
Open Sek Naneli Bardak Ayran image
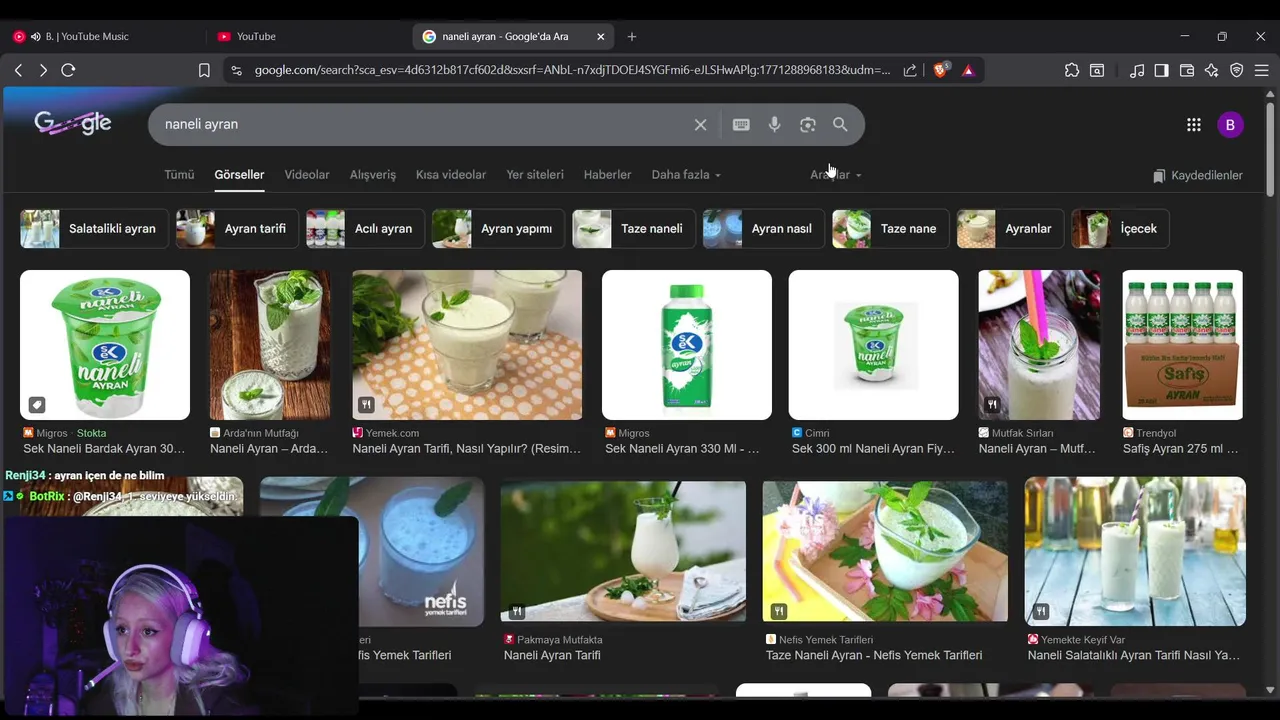(x=105, y=345)
